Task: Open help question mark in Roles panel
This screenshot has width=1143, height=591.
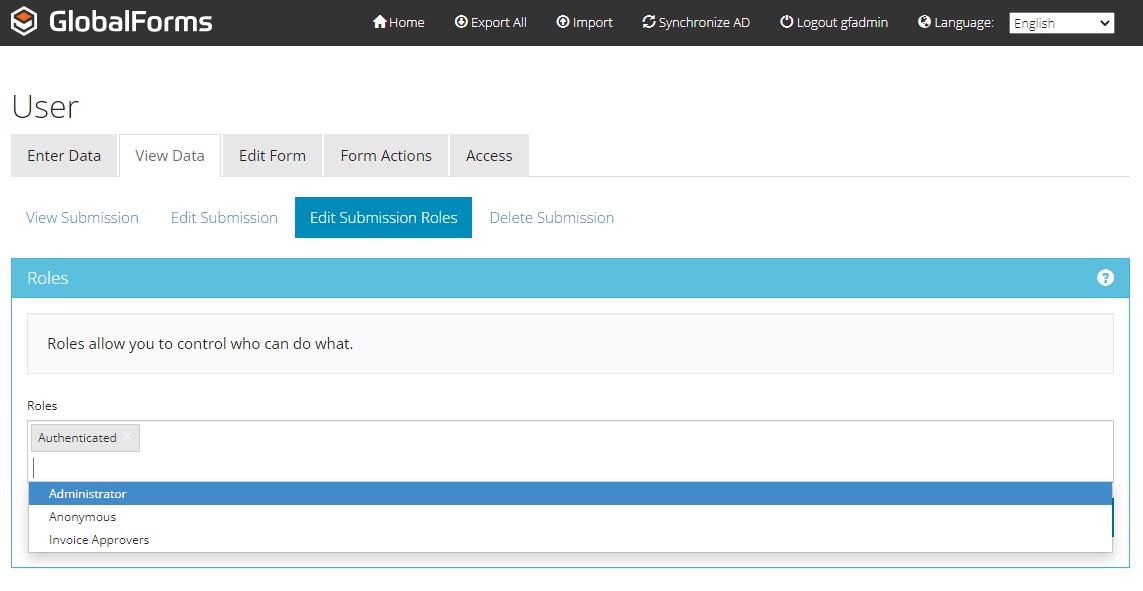Action: [x=1105, y=278]
